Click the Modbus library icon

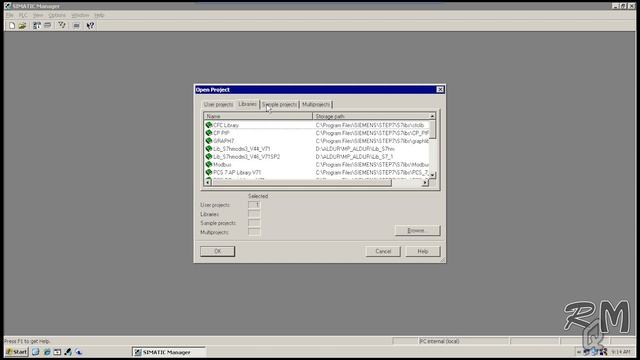tap(209, 164)
